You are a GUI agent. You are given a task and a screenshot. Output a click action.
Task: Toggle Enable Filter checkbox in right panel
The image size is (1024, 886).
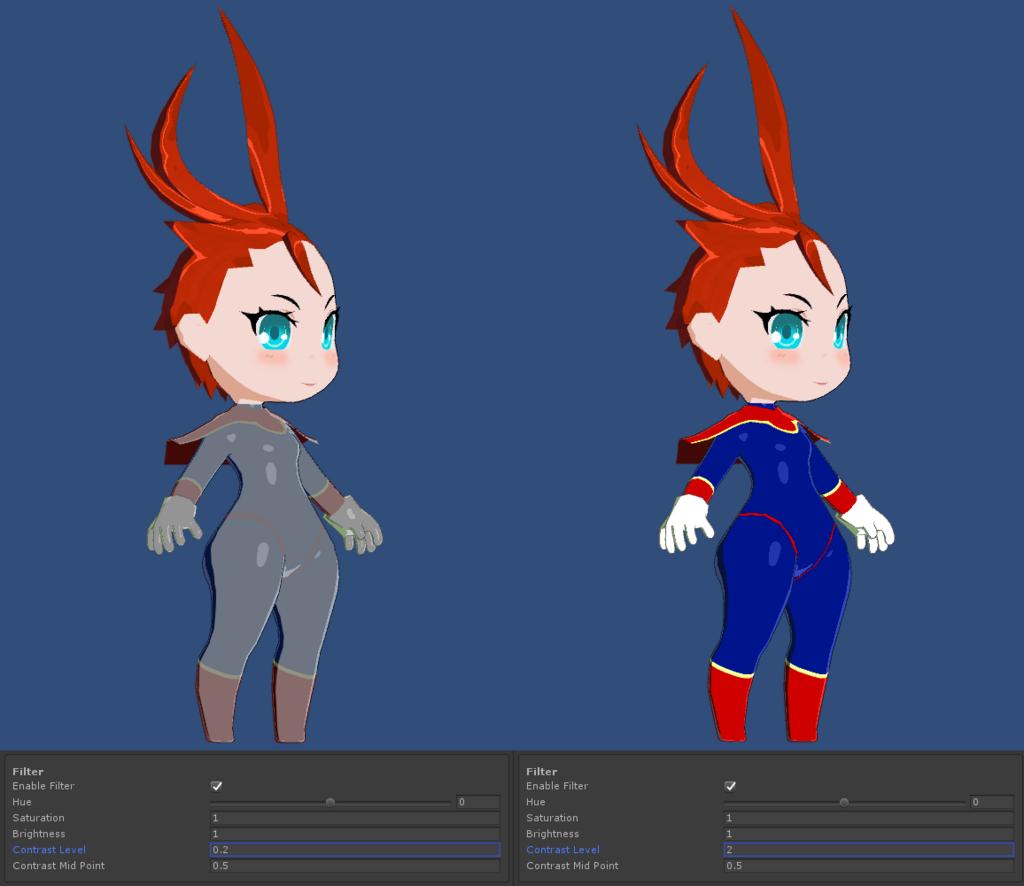coord(730,786)
